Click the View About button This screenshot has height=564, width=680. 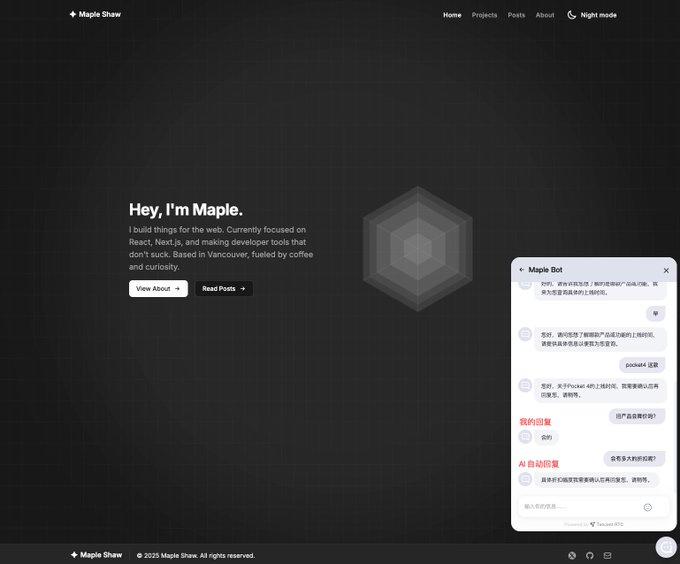pyautogui.click(x=158, y=289)
